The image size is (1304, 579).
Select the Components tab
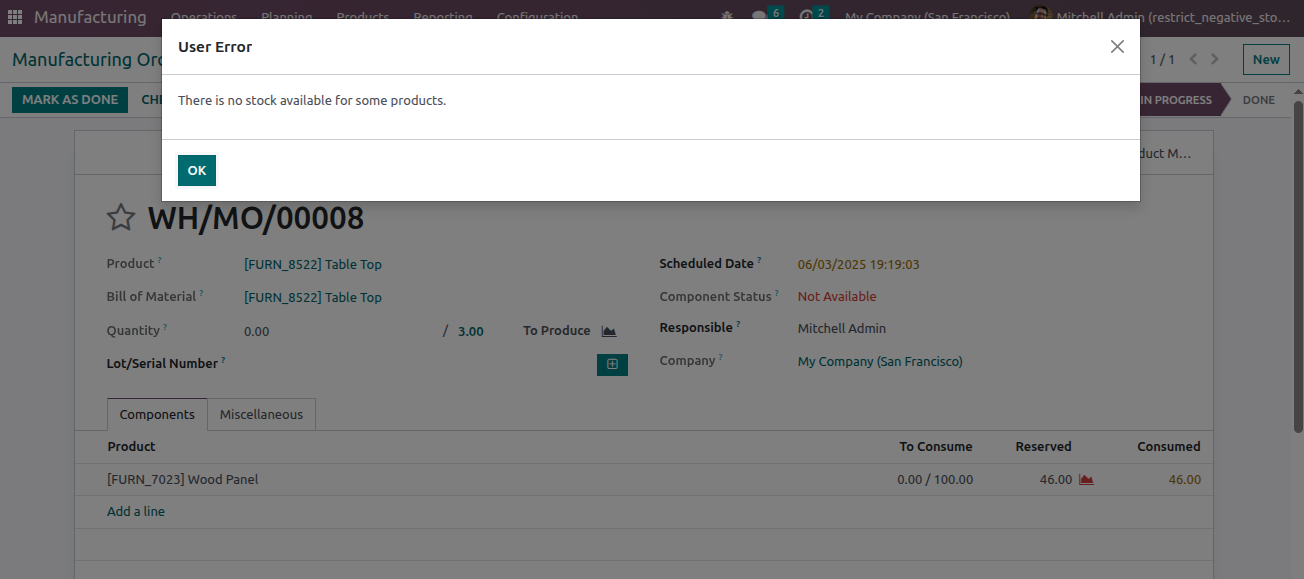(157, 415)
